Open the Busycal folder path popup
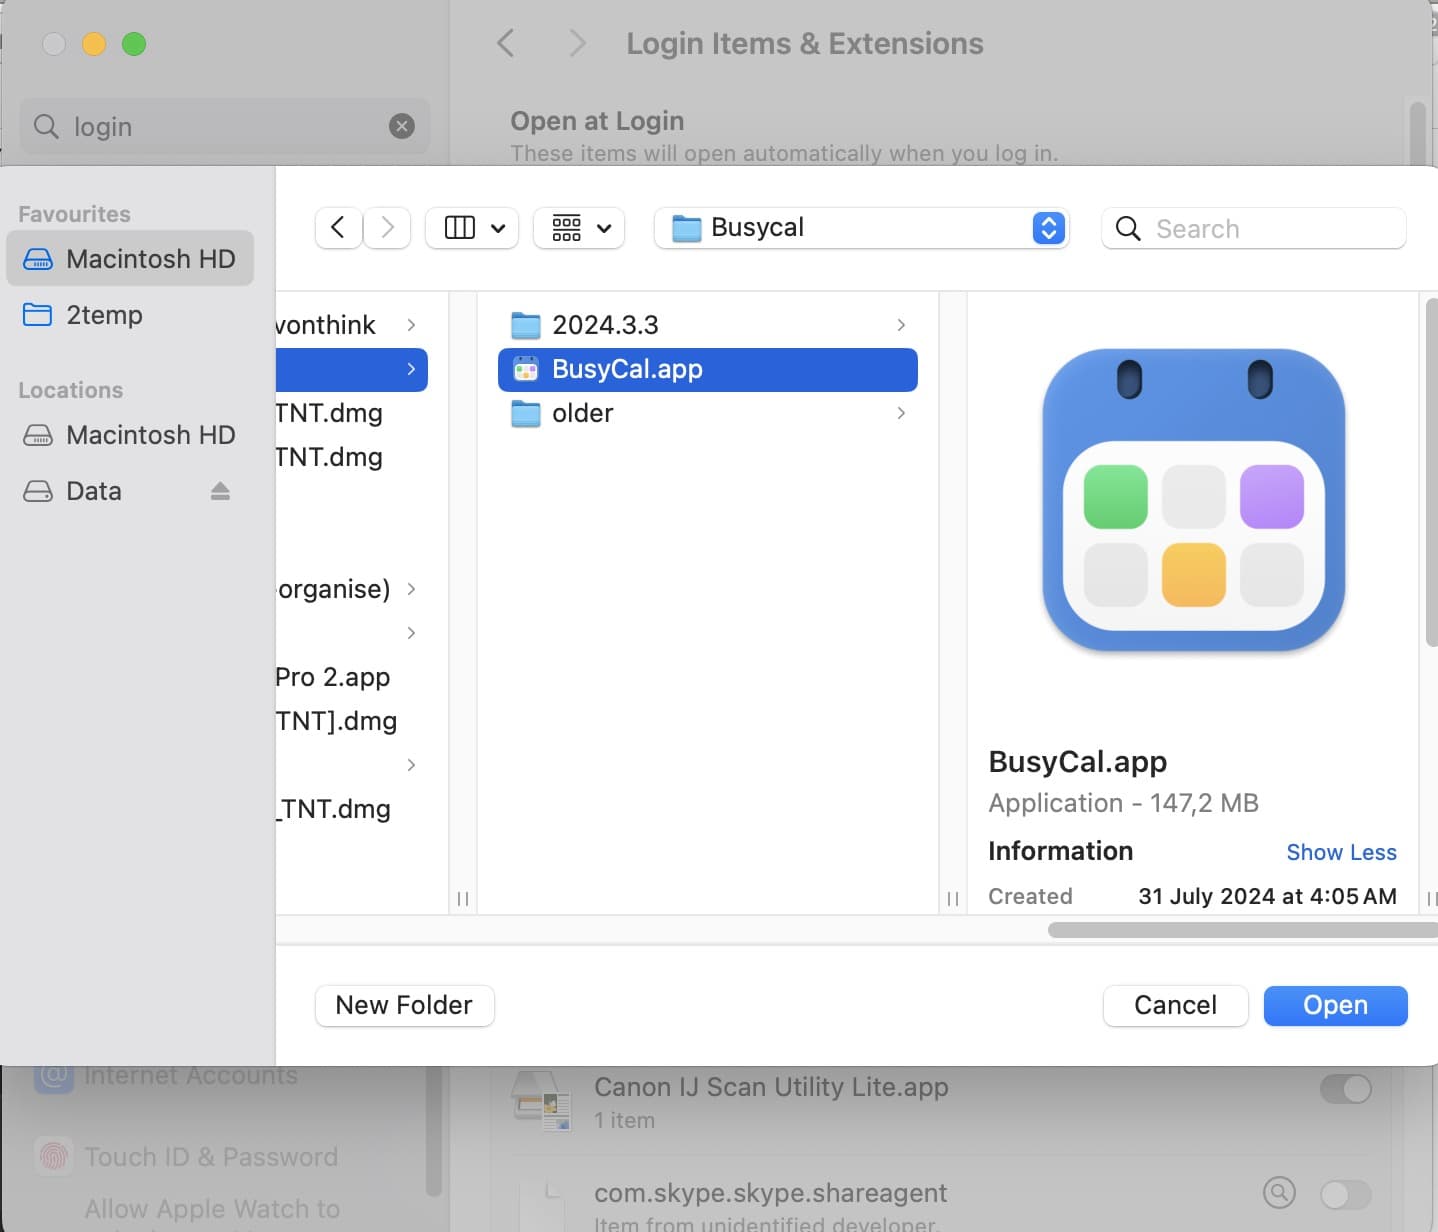 pos(861,228)
